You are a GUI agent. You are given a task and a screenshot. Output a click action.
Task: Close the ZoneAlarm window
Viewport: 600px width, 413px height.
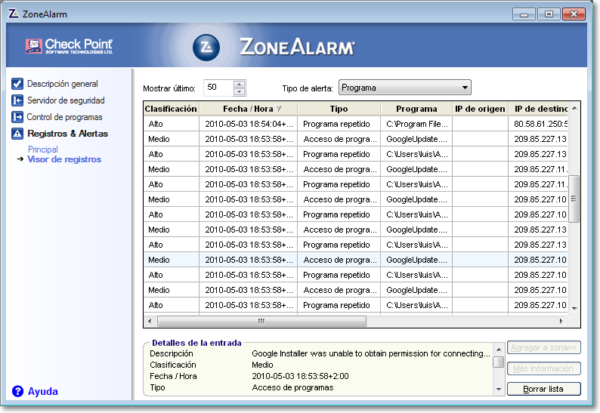pyautogui.click(x=574, y=14)
